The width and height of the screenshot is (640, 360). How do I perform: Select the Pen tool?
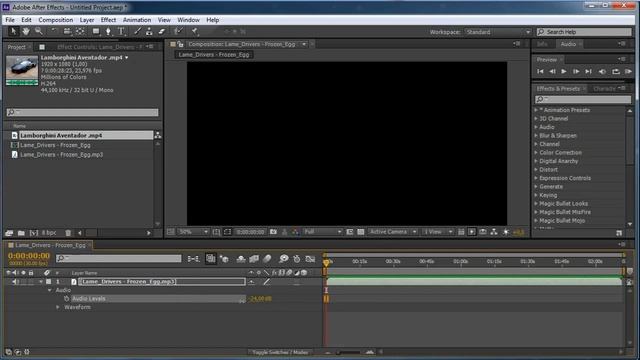pos(108,31)
